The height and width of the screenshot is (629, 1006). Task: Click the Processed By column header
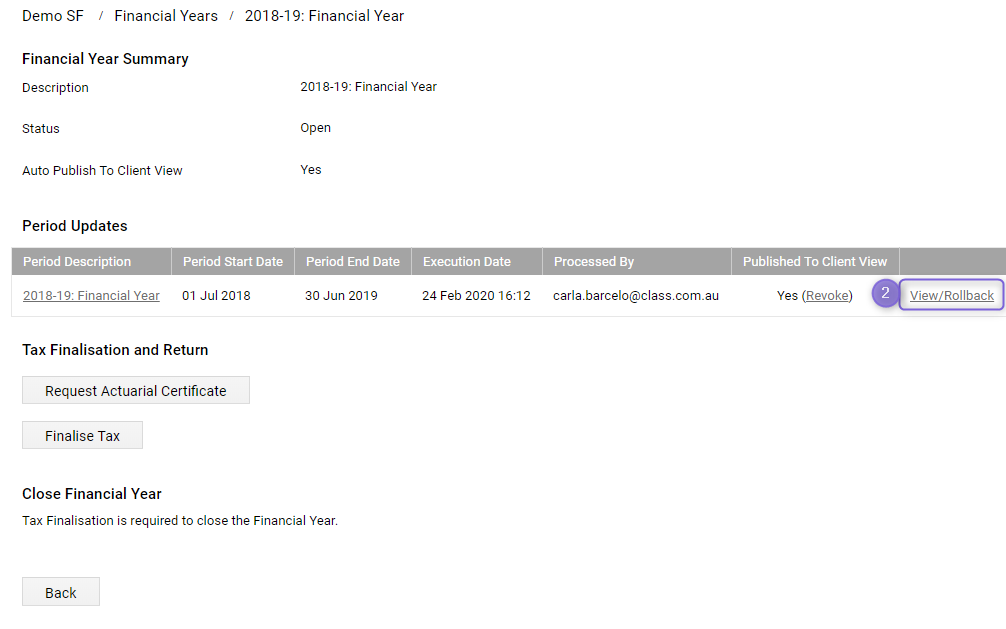coord(594,262)
